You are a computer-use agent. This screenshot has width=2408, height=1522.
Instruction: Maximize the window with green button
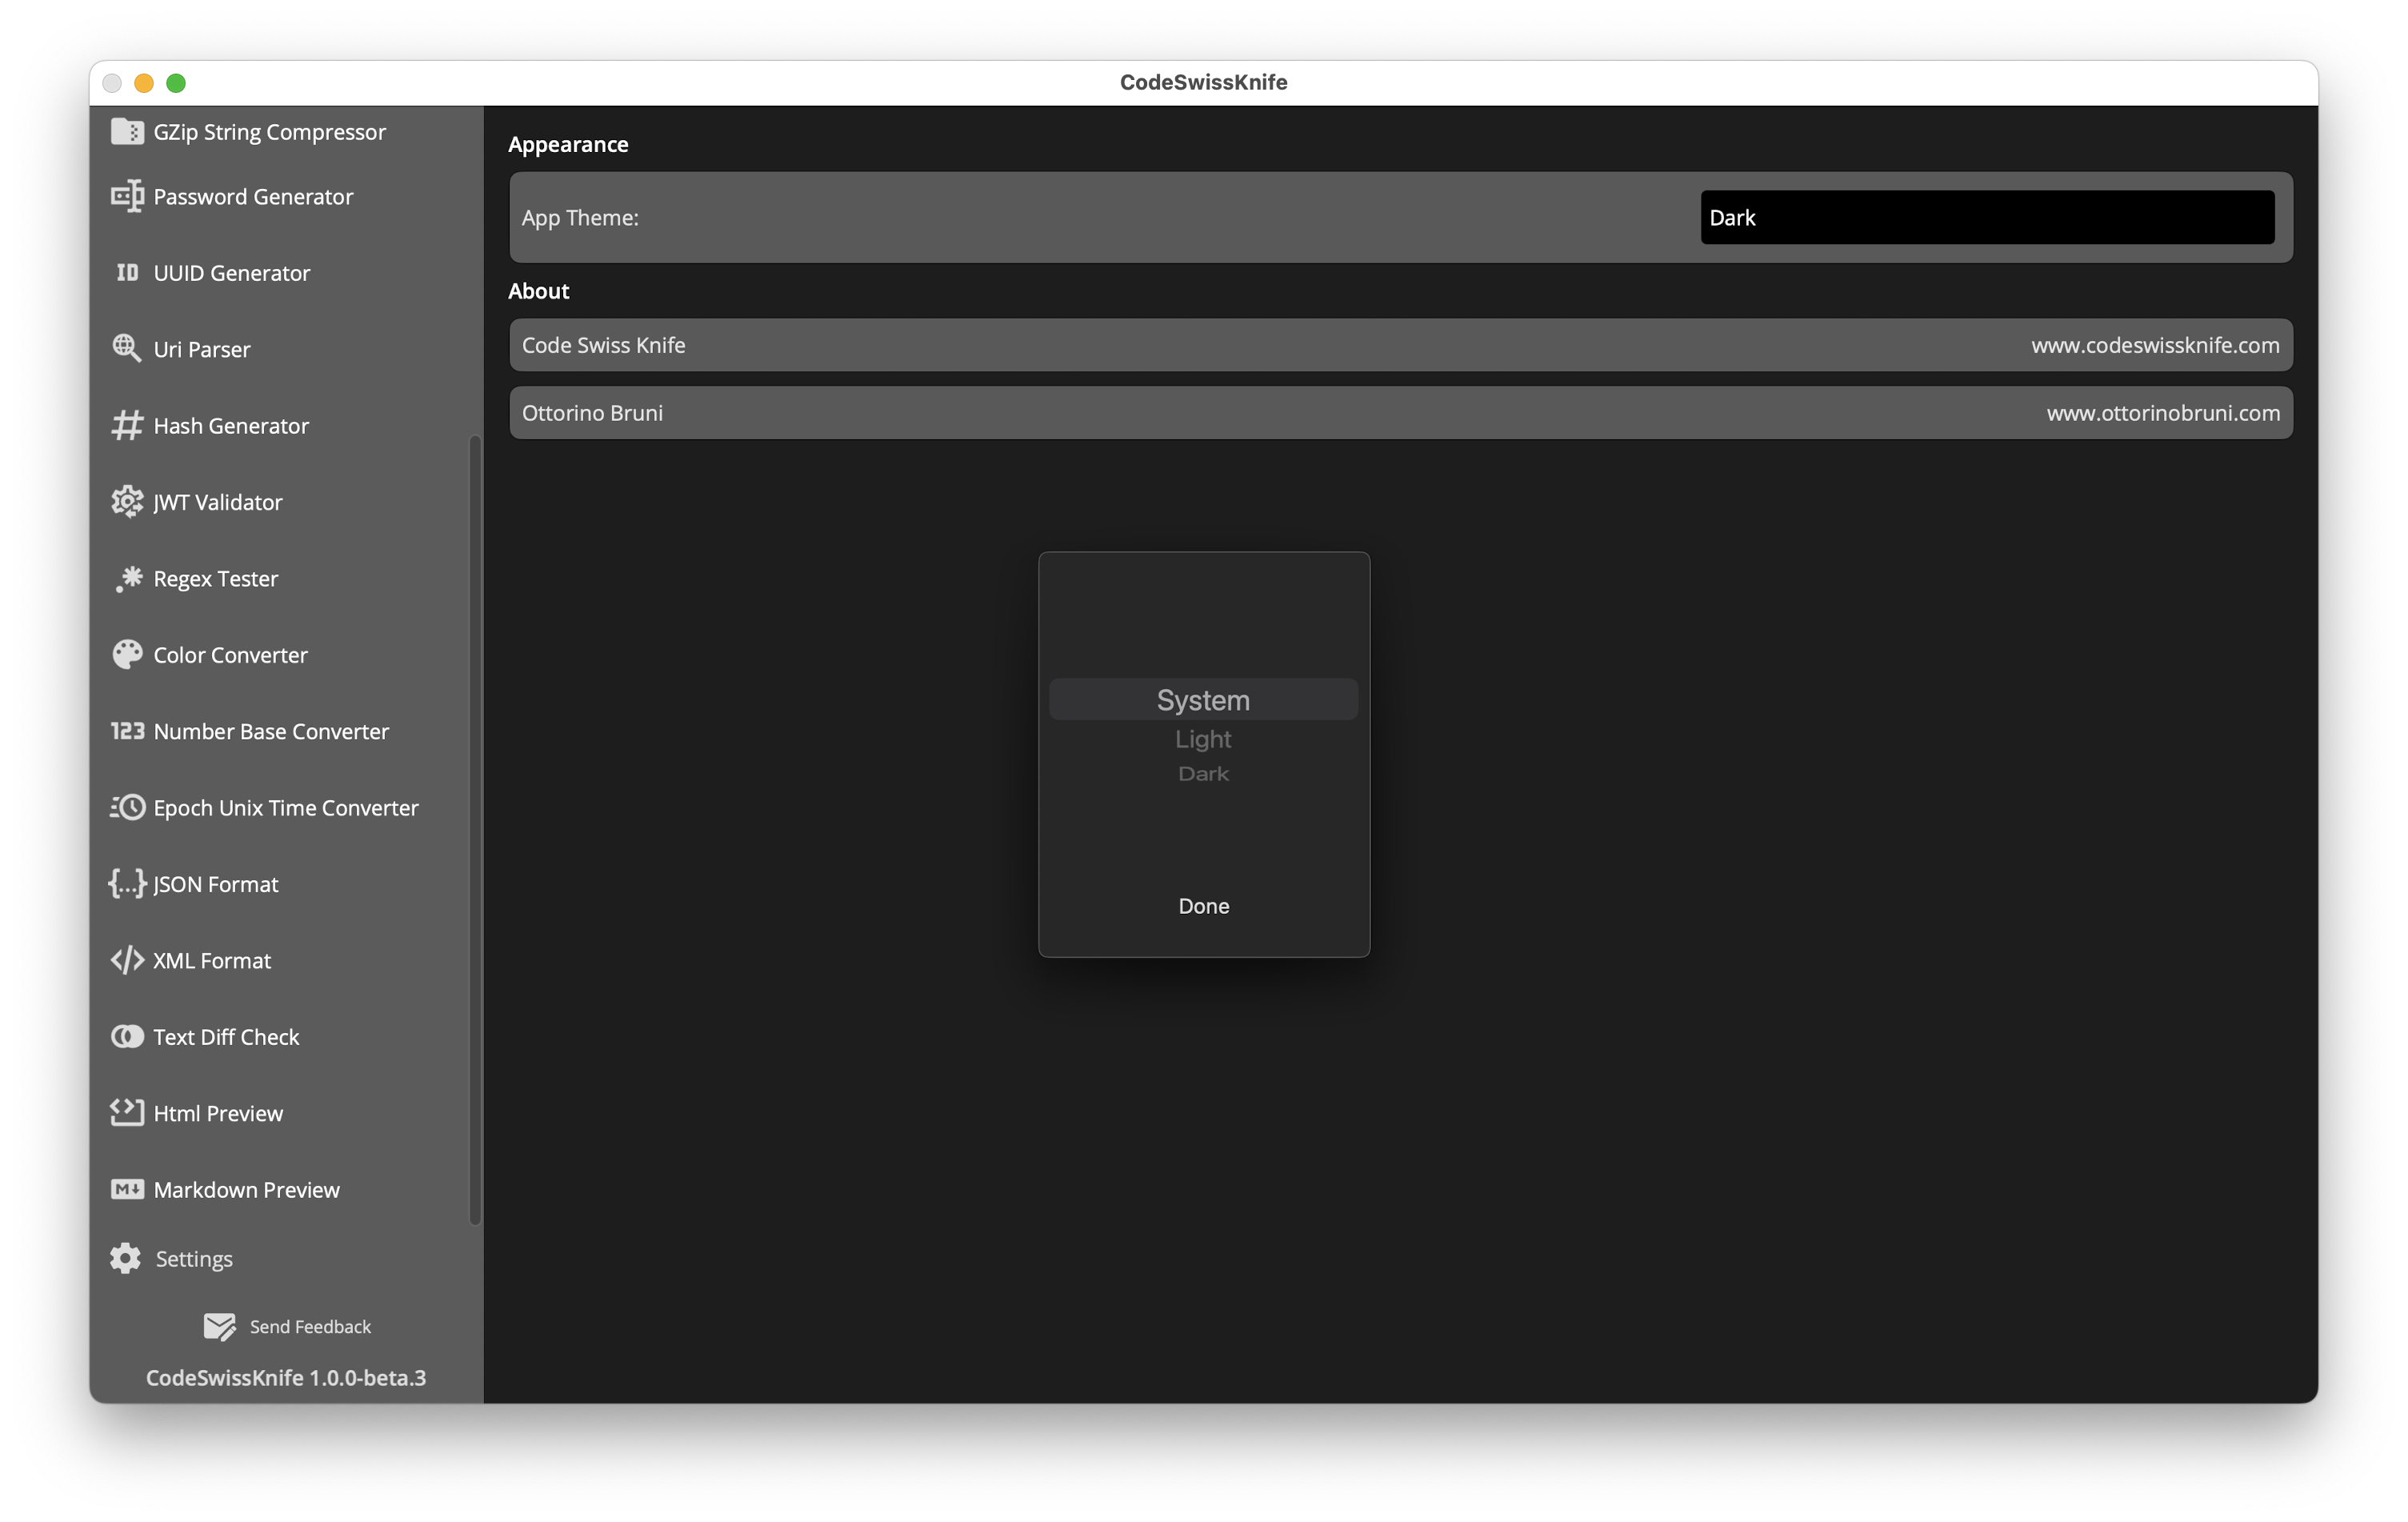pos(176,83)
